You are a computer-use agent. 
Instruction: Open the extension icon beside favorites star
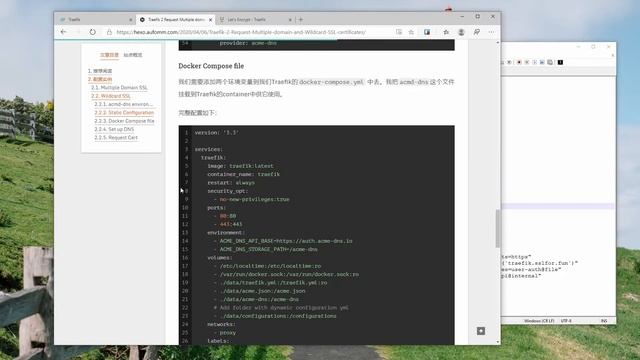point(427,32)
